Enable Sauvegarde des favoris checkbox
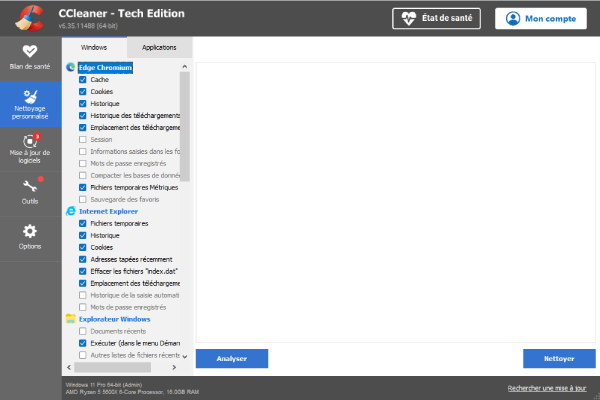600x400 pixels. click(x=83, y=199)
